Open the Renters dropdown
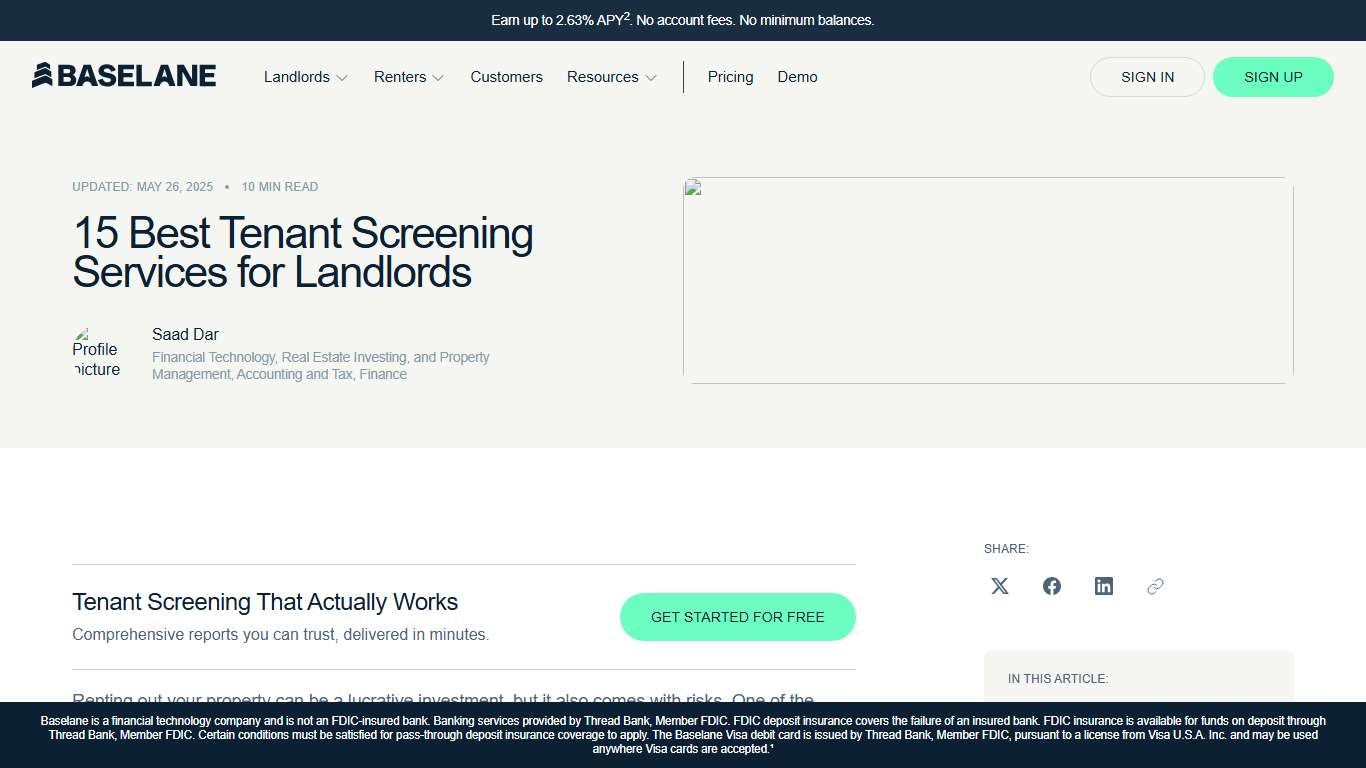Image resolution: width=1366 pixels, height=768 pixels. click(407, 77)
